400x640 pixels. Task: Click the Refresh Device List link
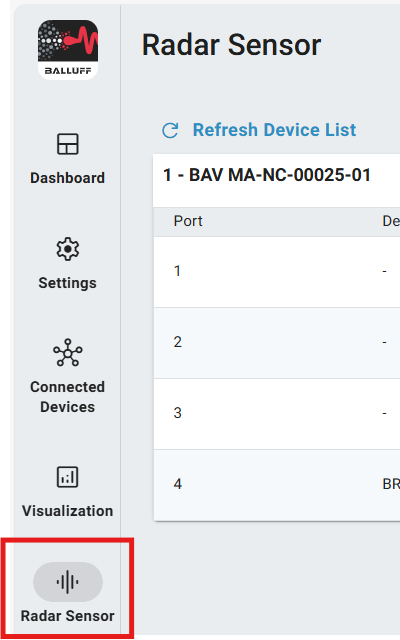pyautogui.click(x=274, y=130)
